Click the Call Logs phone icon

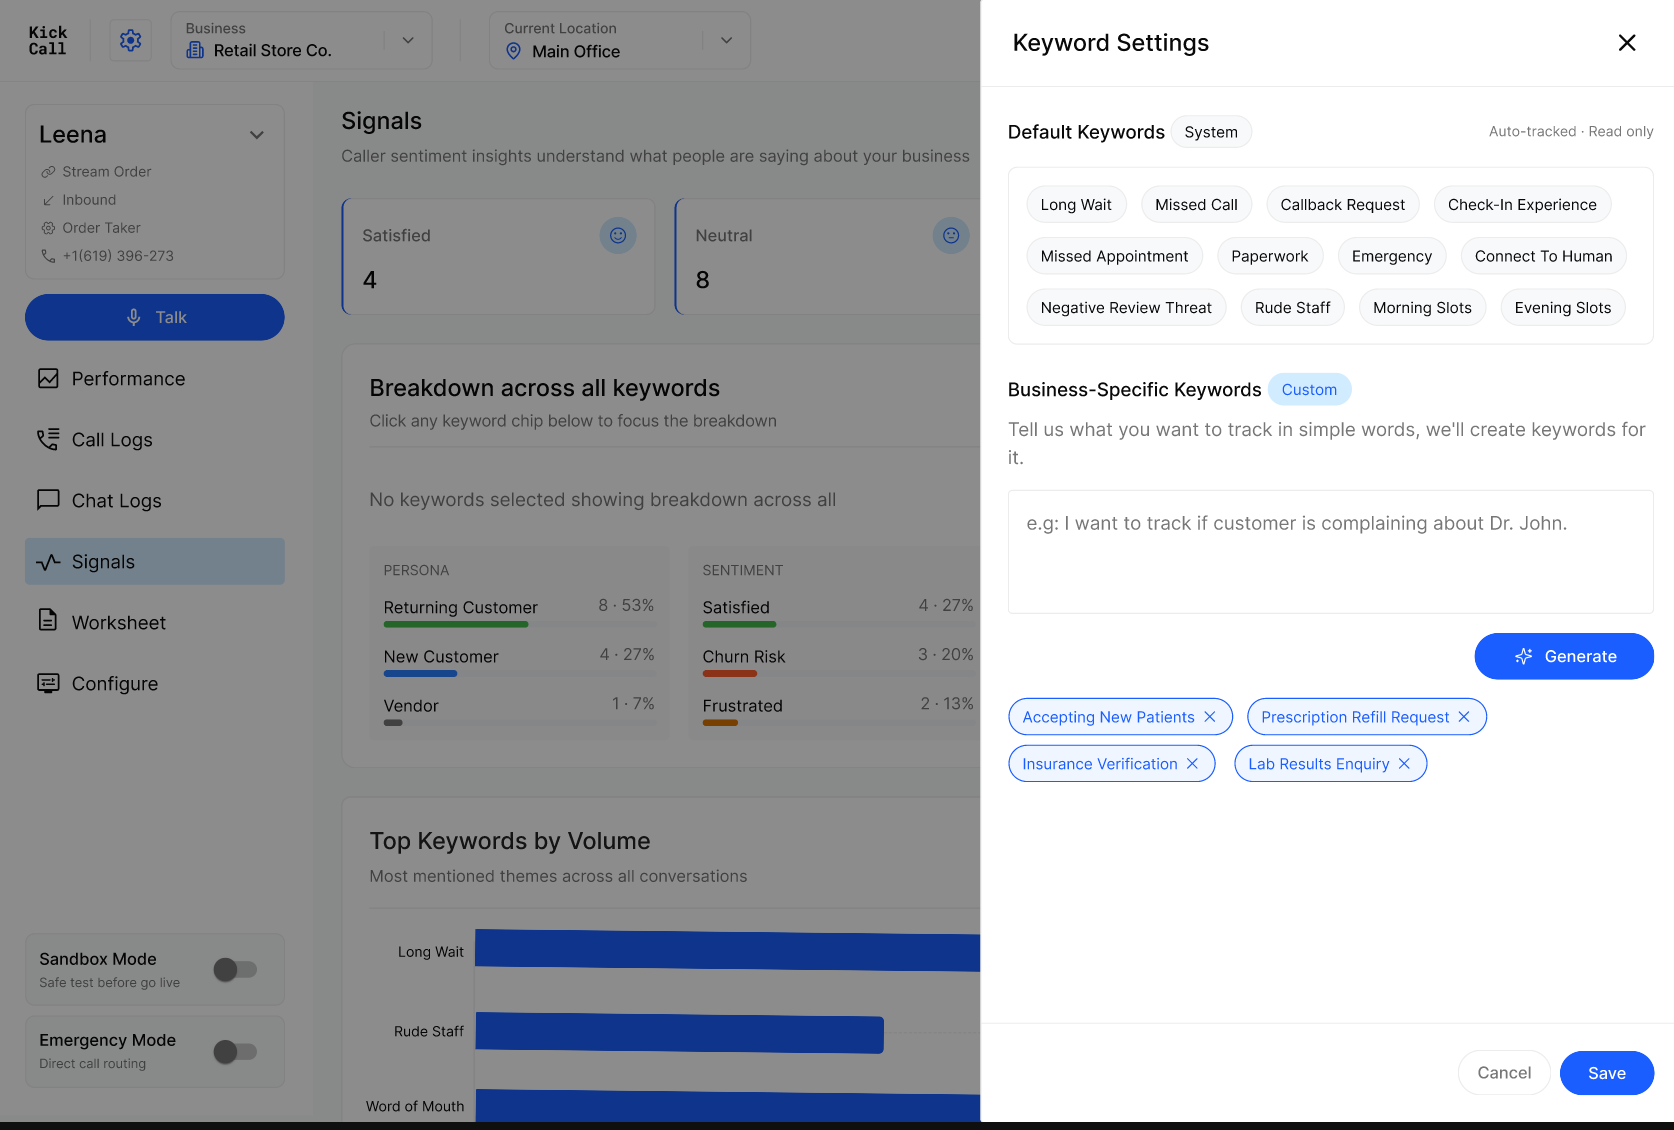pyautogui.click(x=48, y=439)
